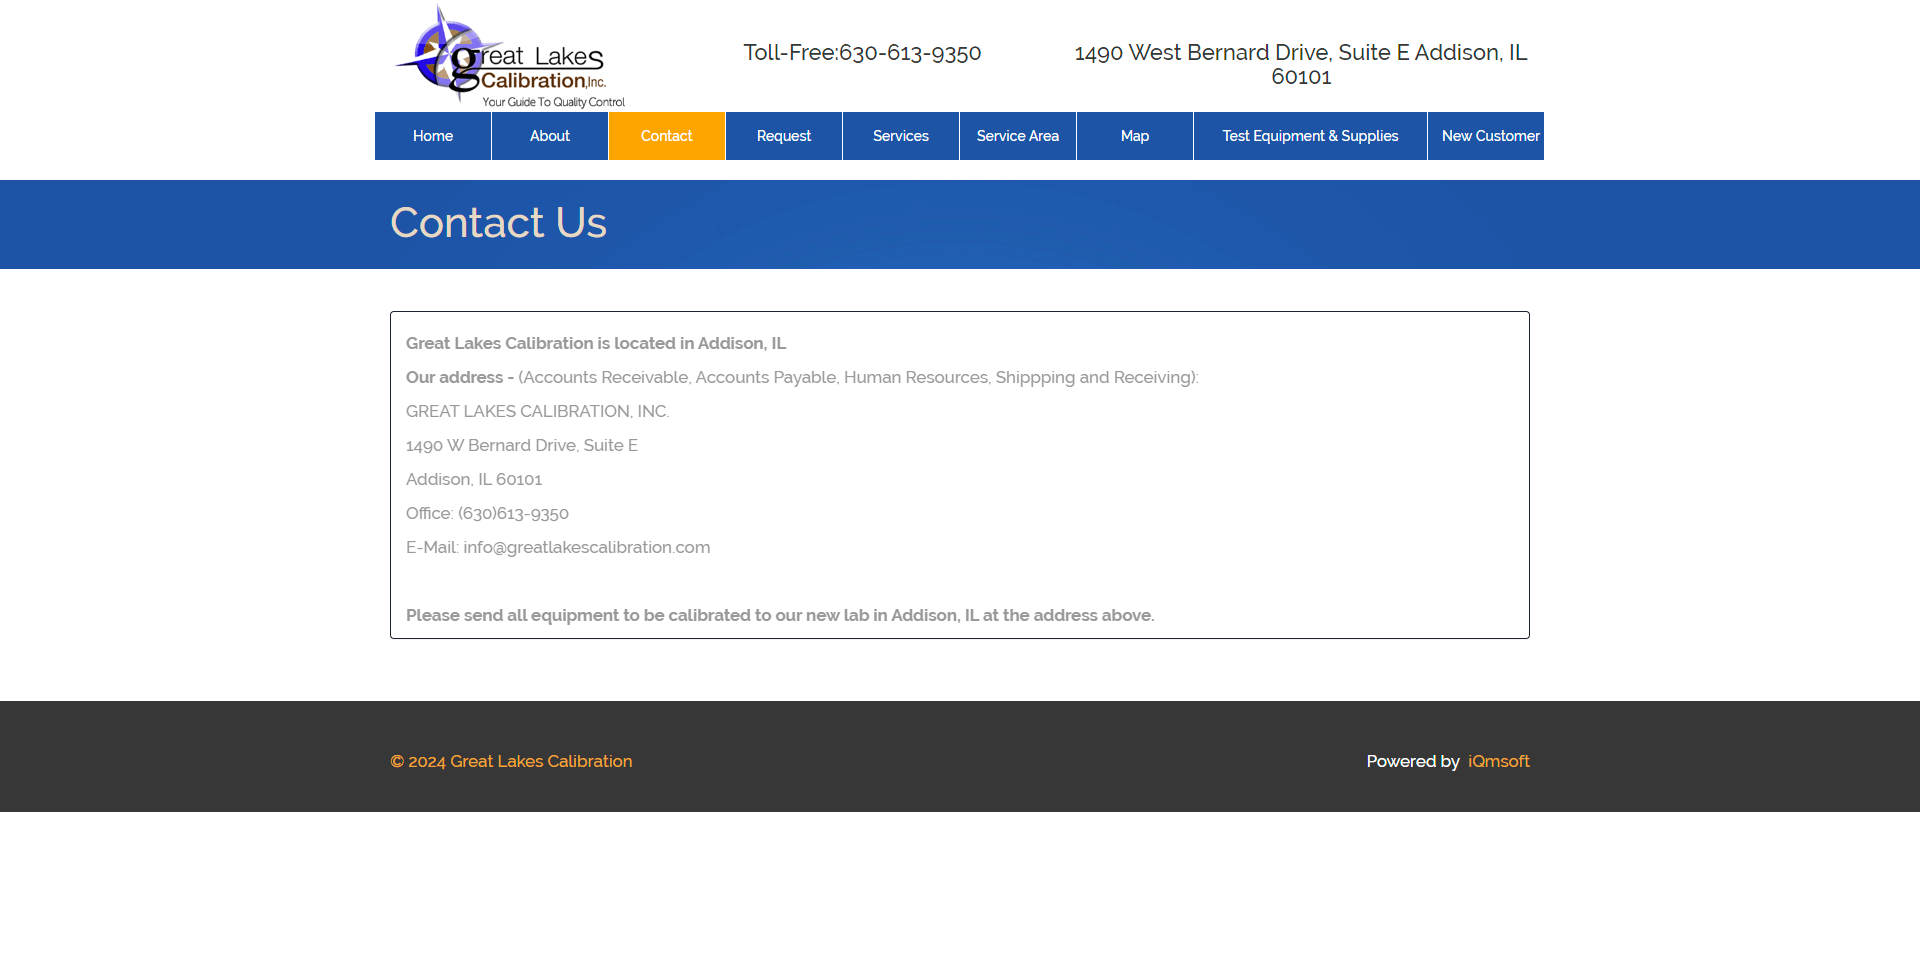This screenshot has height=953, width=1920.
Task: Click the 2024 Great Lakes Calibration copyright
Action: click(511, 761)
